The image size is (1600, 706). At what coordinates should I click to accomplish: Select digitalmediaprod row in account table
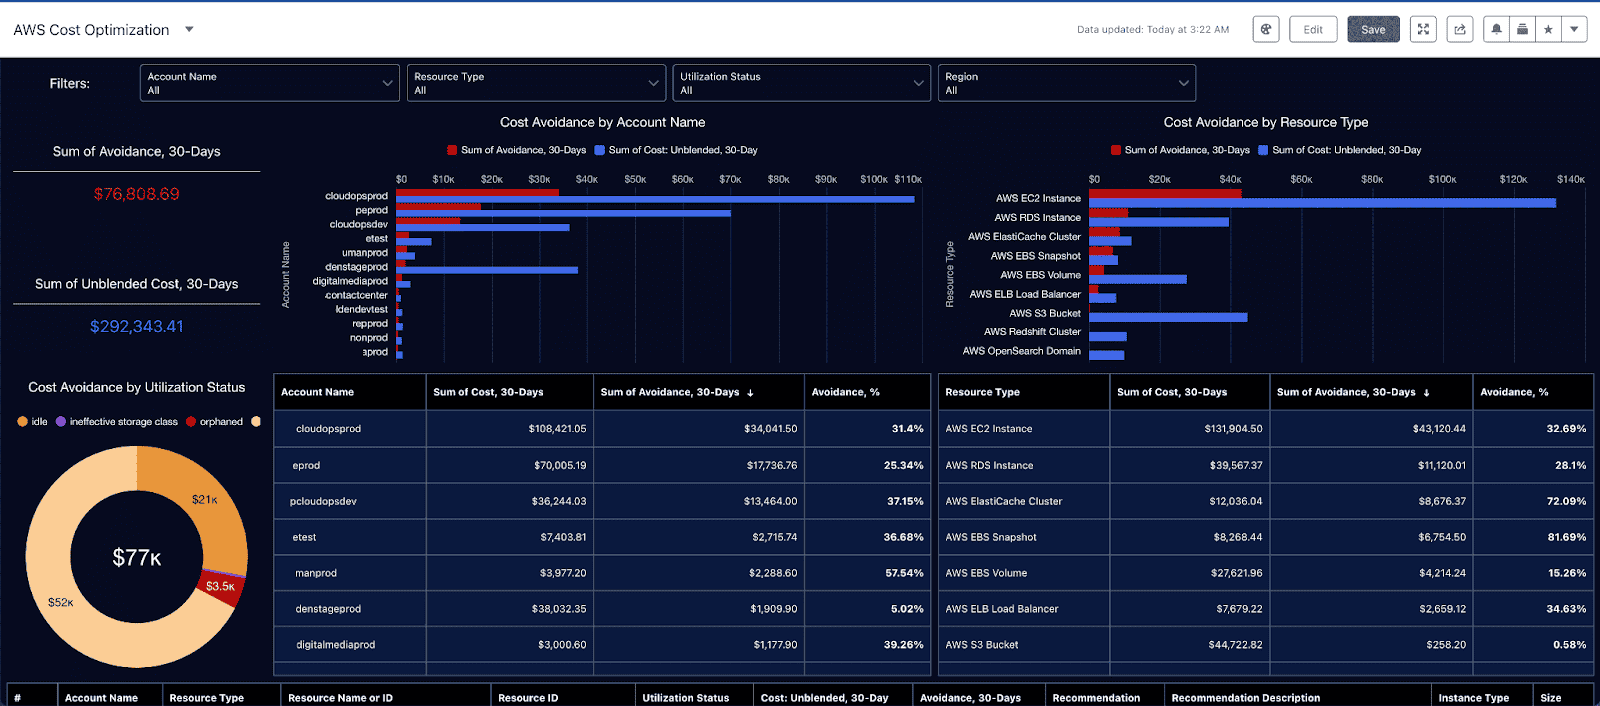[601, 644]
